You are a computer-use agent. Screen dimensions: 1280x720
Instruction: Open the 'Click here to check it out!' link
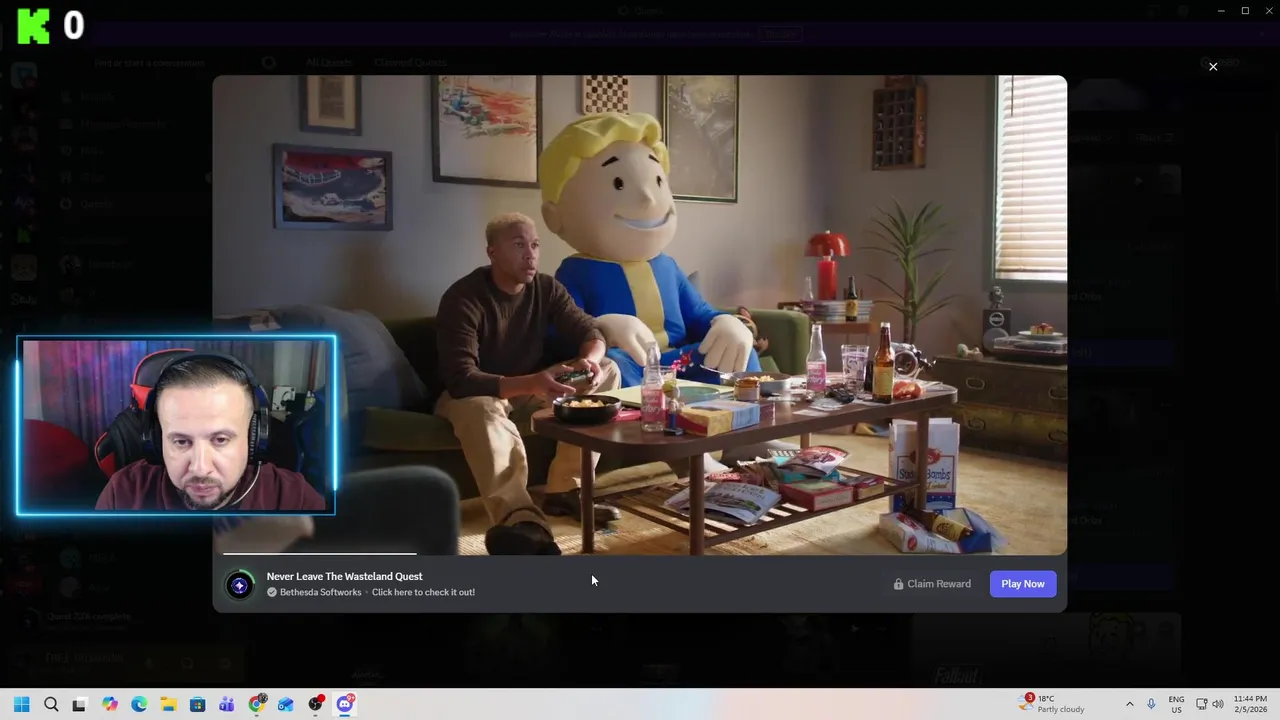(x=423, y=592)
